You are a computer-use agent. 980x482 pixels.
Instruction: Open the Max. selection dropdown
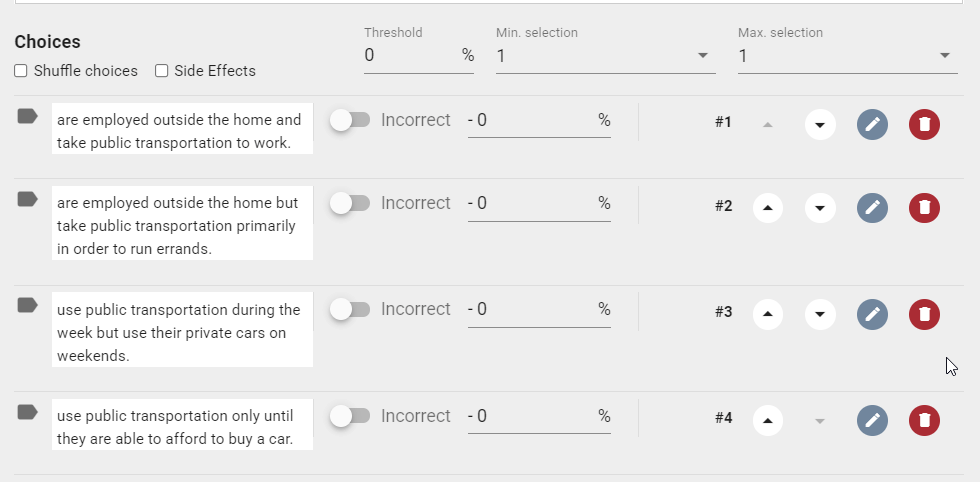click(x=848, y=56)
